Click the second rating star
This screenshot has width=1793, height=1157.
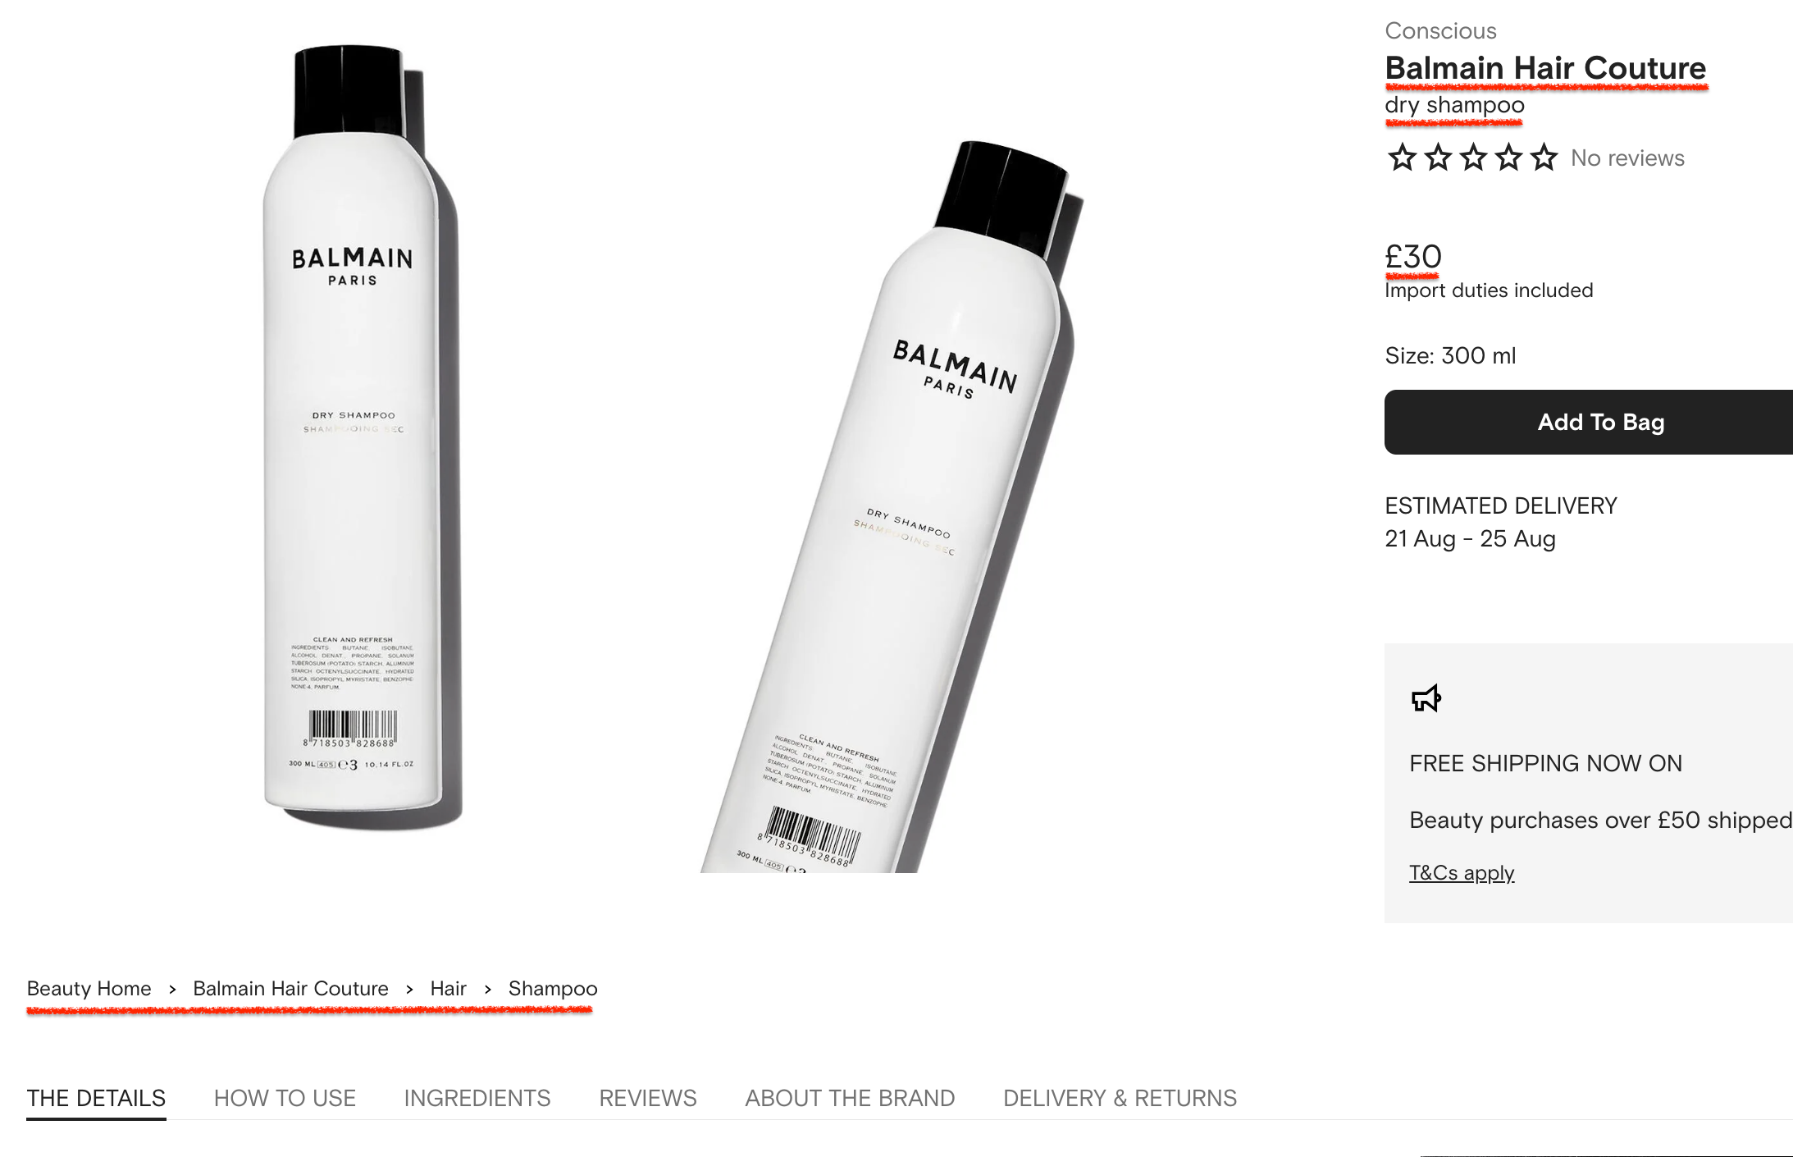point(1438,157)
